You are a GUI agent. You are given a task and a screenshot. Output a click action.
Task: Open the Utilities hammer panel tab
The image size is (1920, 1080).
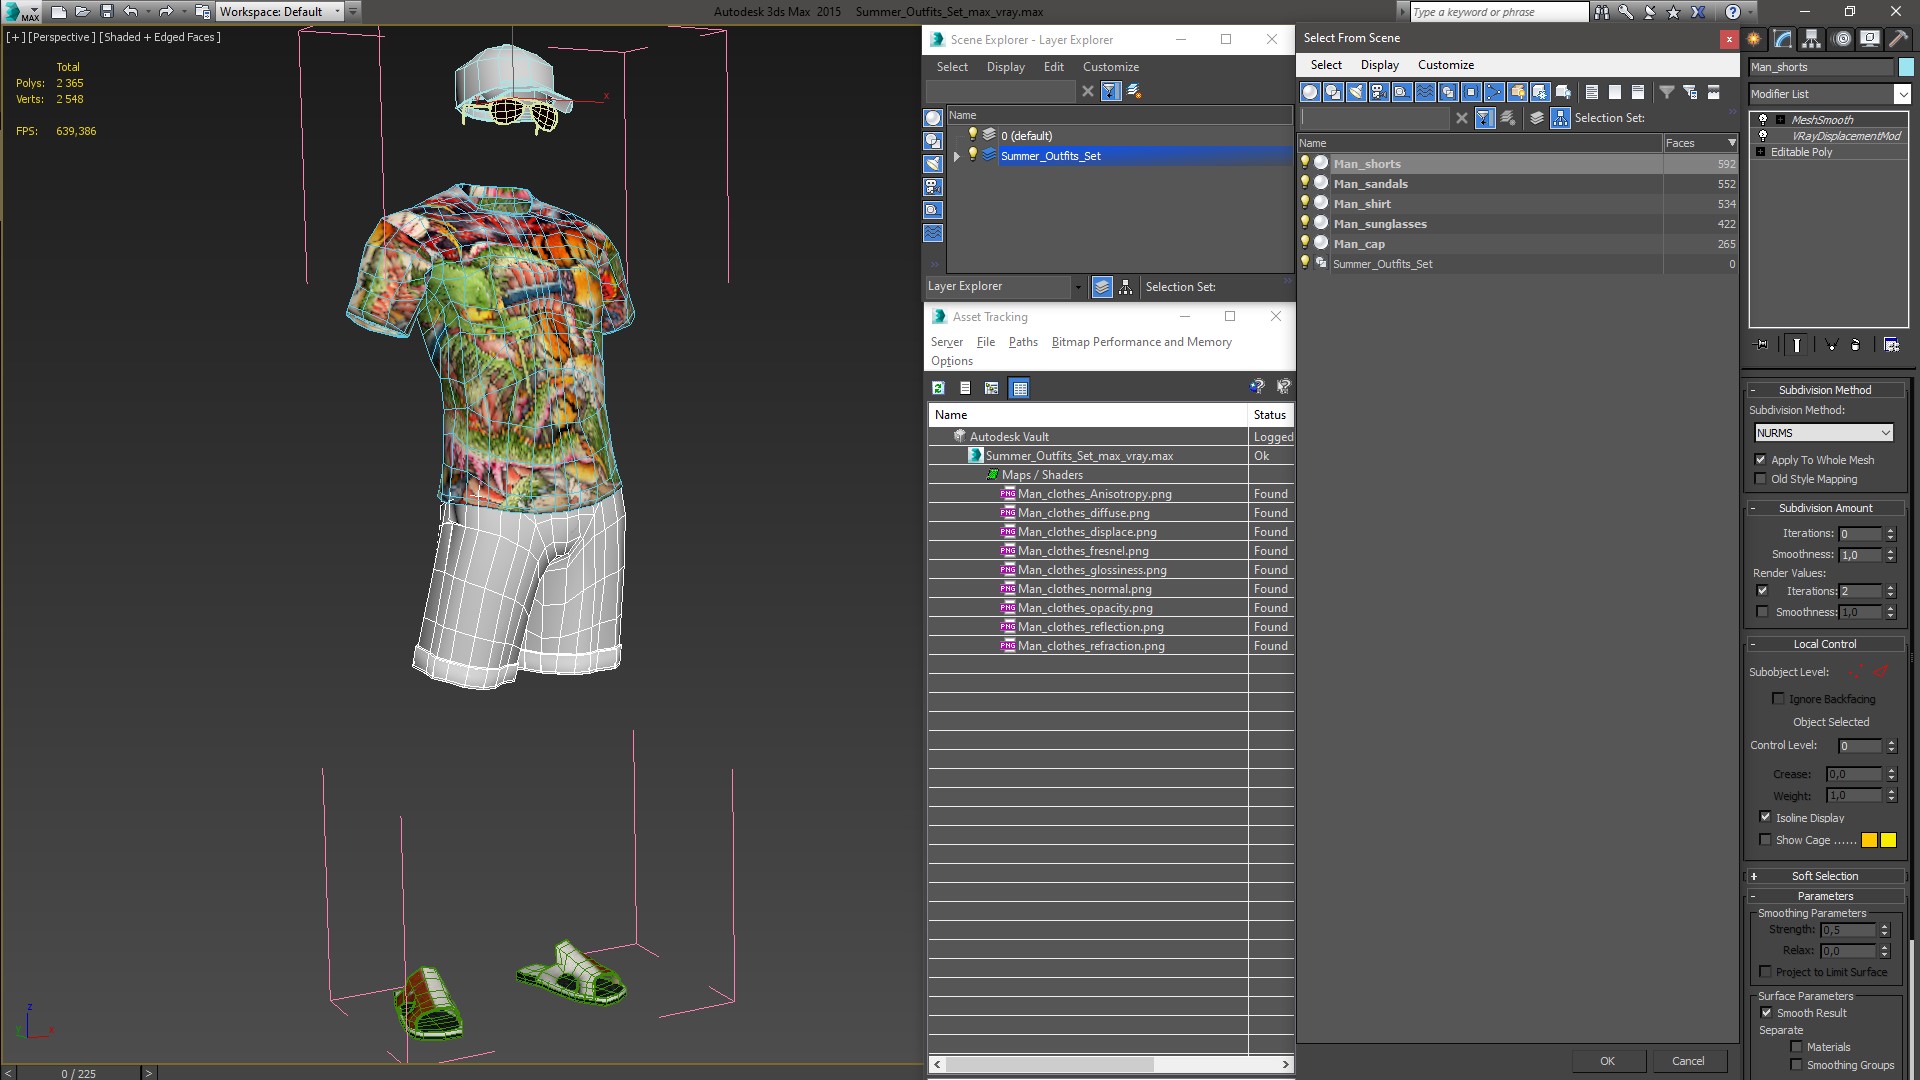tap(1897, 39)
